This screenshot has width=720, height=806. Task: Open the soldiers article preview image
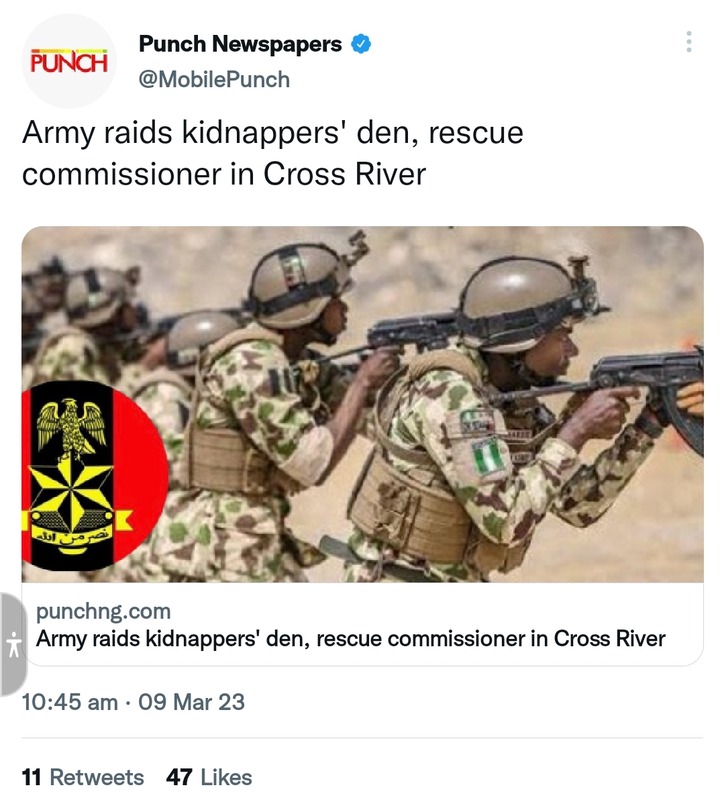(x=362, y=404)
